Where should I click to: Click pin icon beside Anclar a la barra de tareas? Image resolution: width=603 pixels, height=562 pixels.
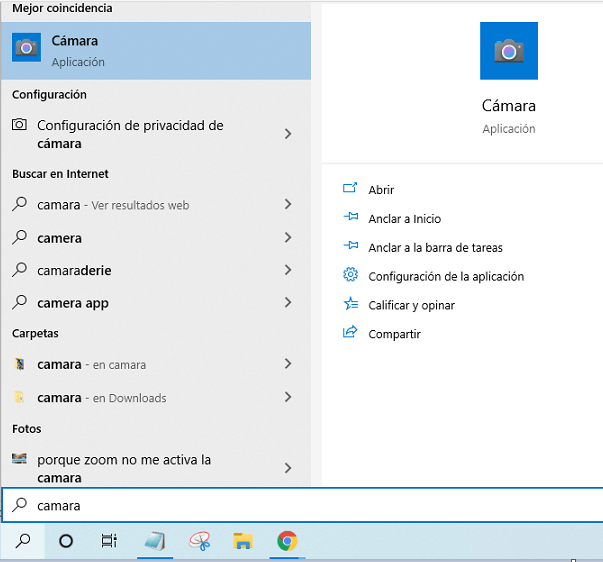point(350,245)
